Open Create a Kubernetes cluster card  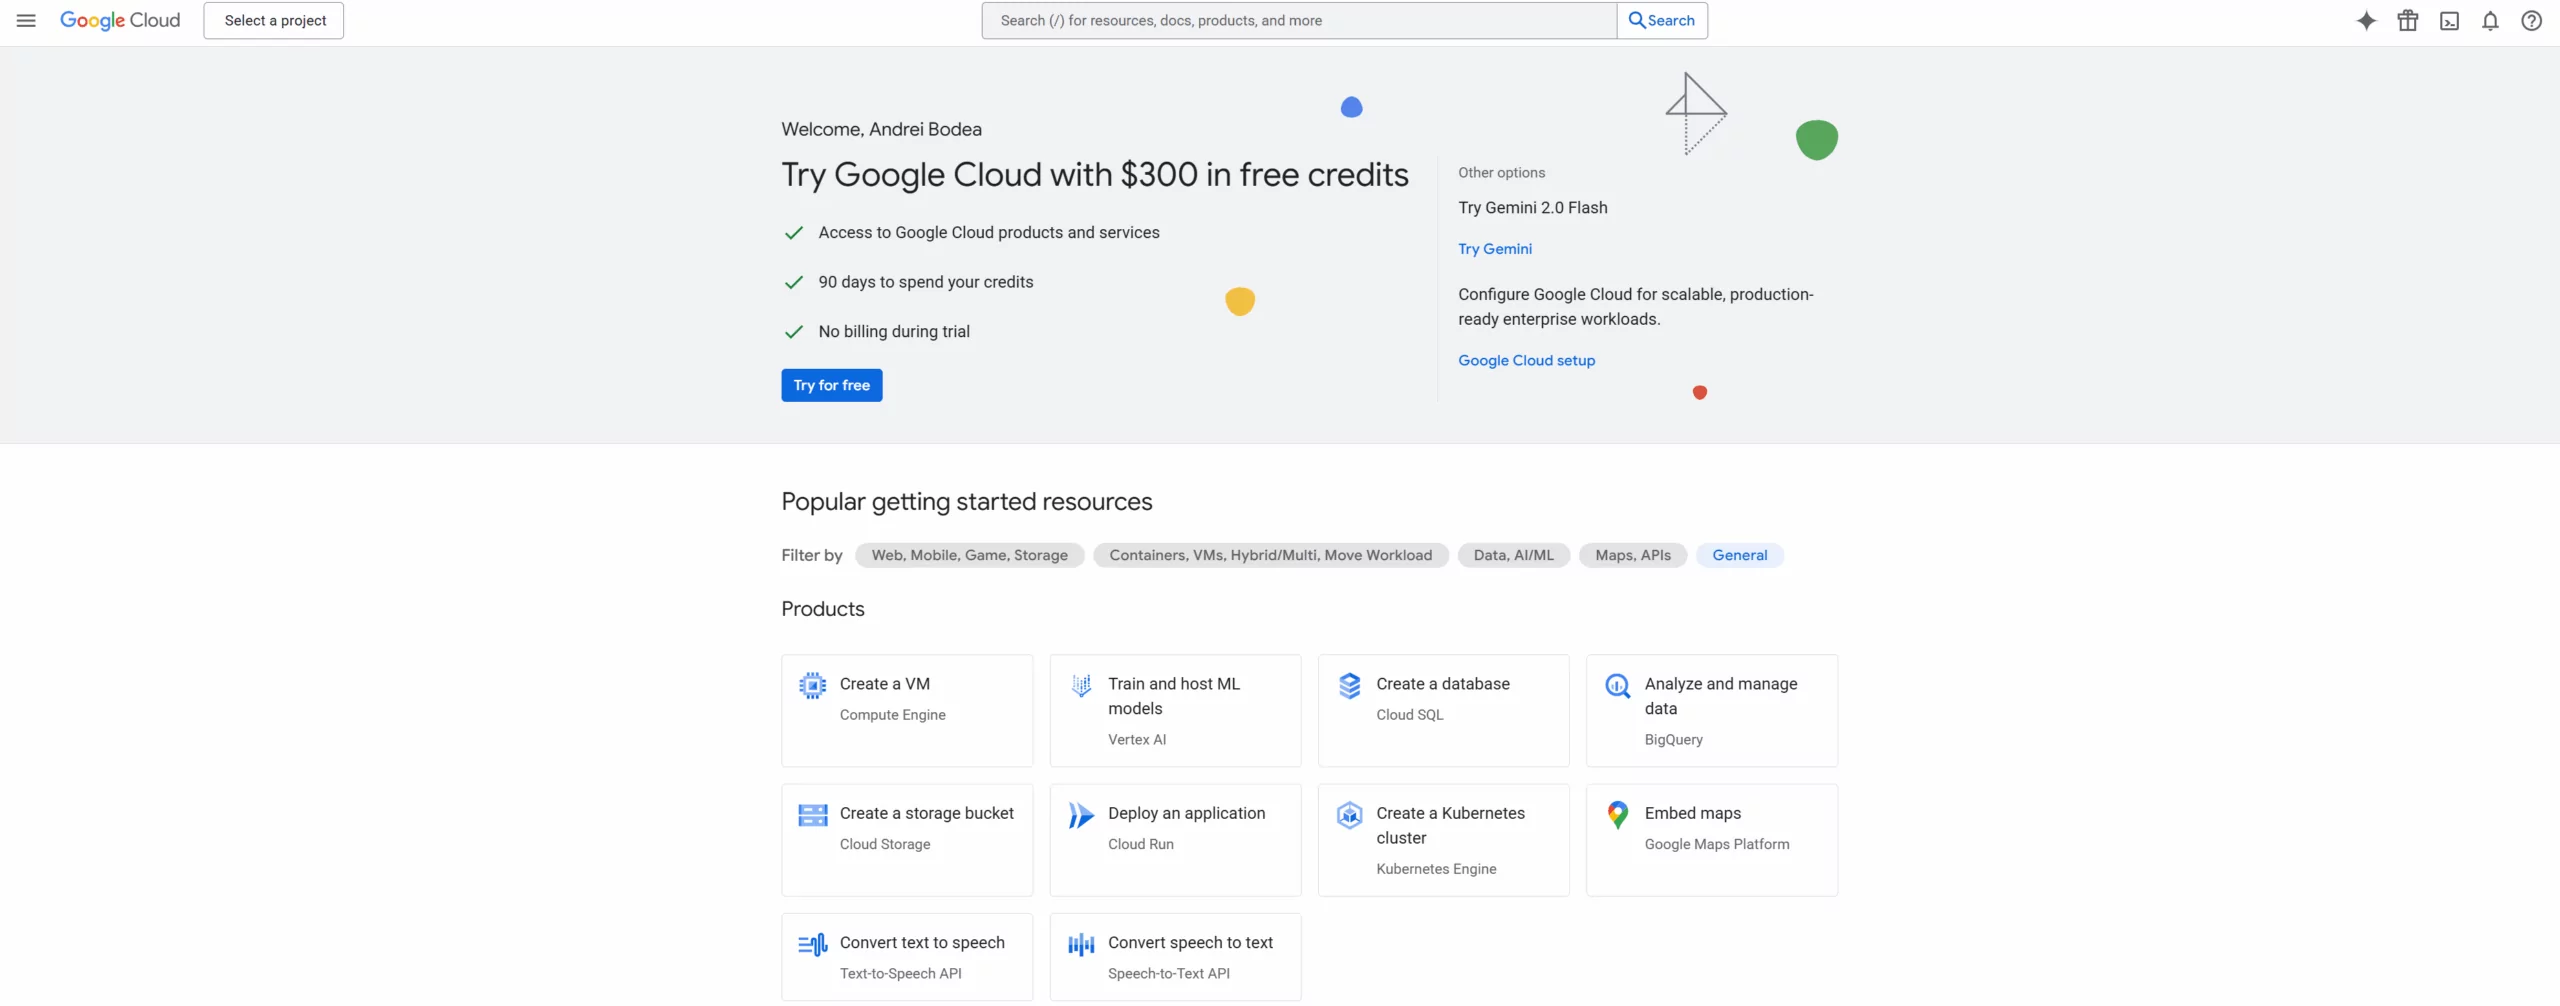(x=1443, y=840)
